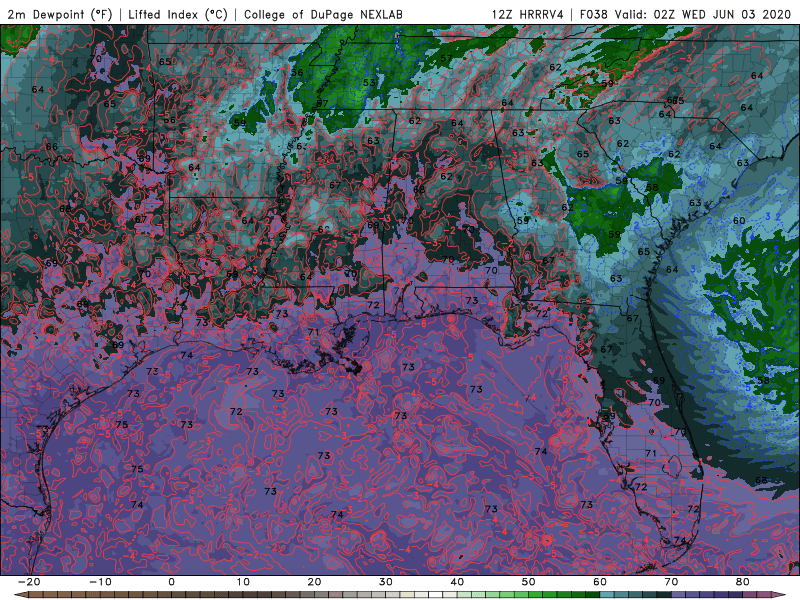Click the "-20" colorbar scale label
Image resolution: width=800 pixels, height=600 pixels.
[x=29, y=582]
